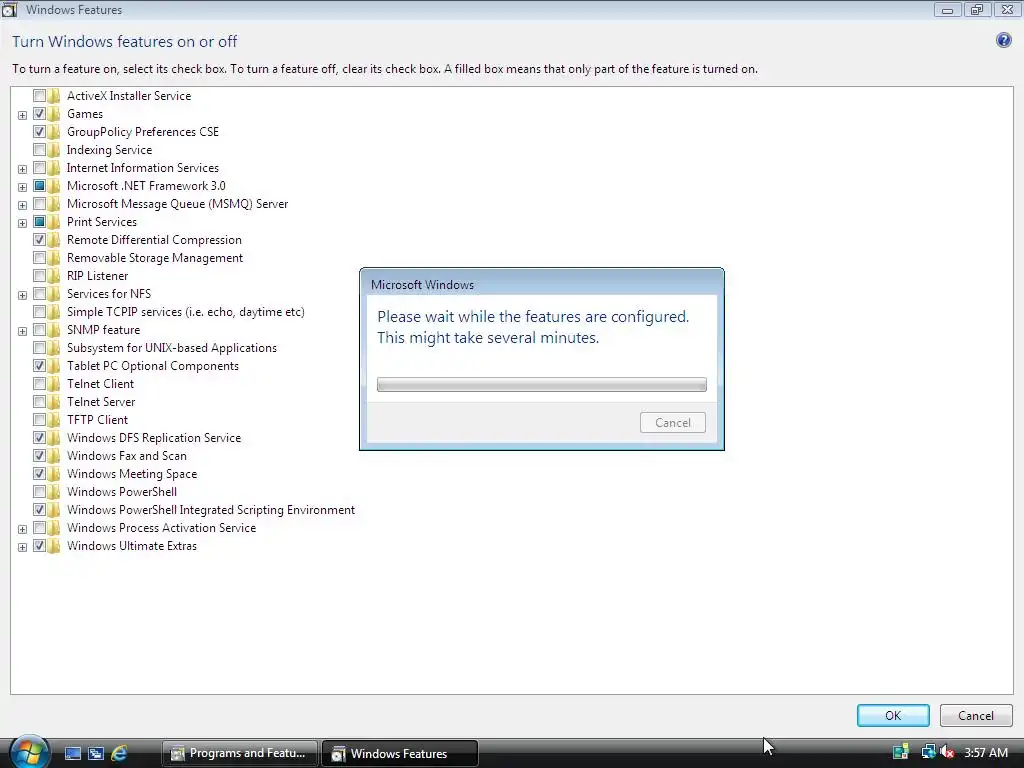Click the feature configuration progress bar

pyautogui.click(x=541, y=385)
